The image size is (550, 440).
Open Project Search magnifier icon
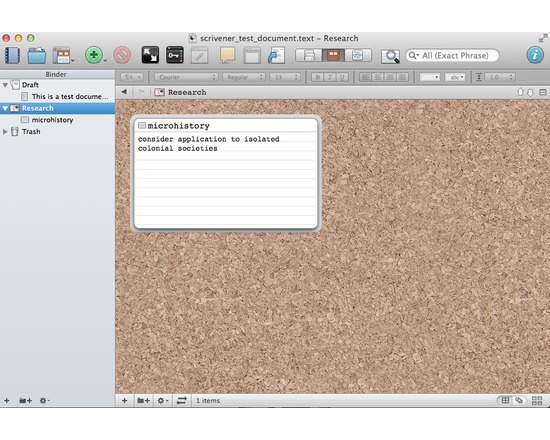[x=390, y=56]
